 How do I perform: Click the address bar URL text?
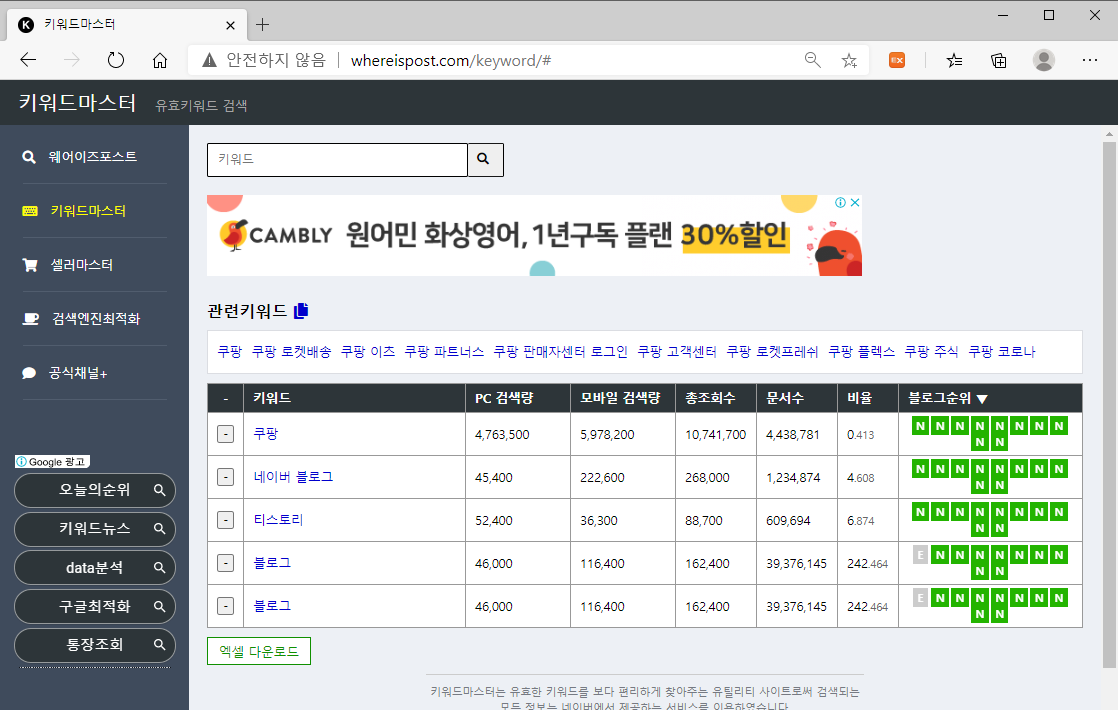pos(451,61)
